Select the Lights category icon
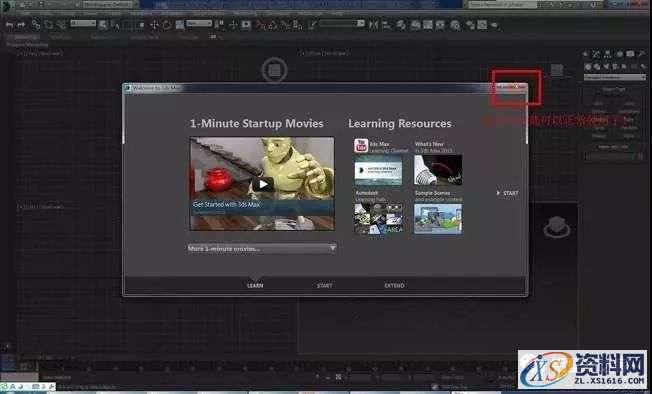The image size is (652, 394). (606, 66)
